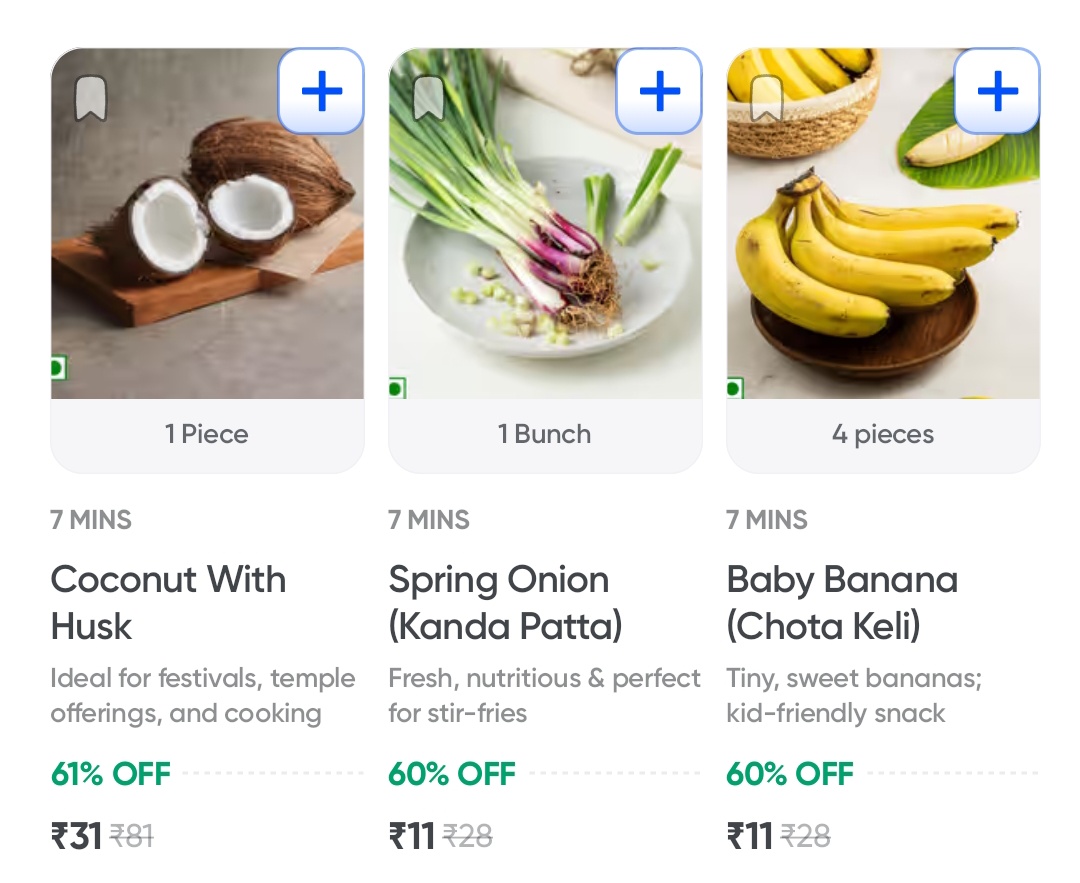Add Coconut With Husk to cart

coord(321,91)
